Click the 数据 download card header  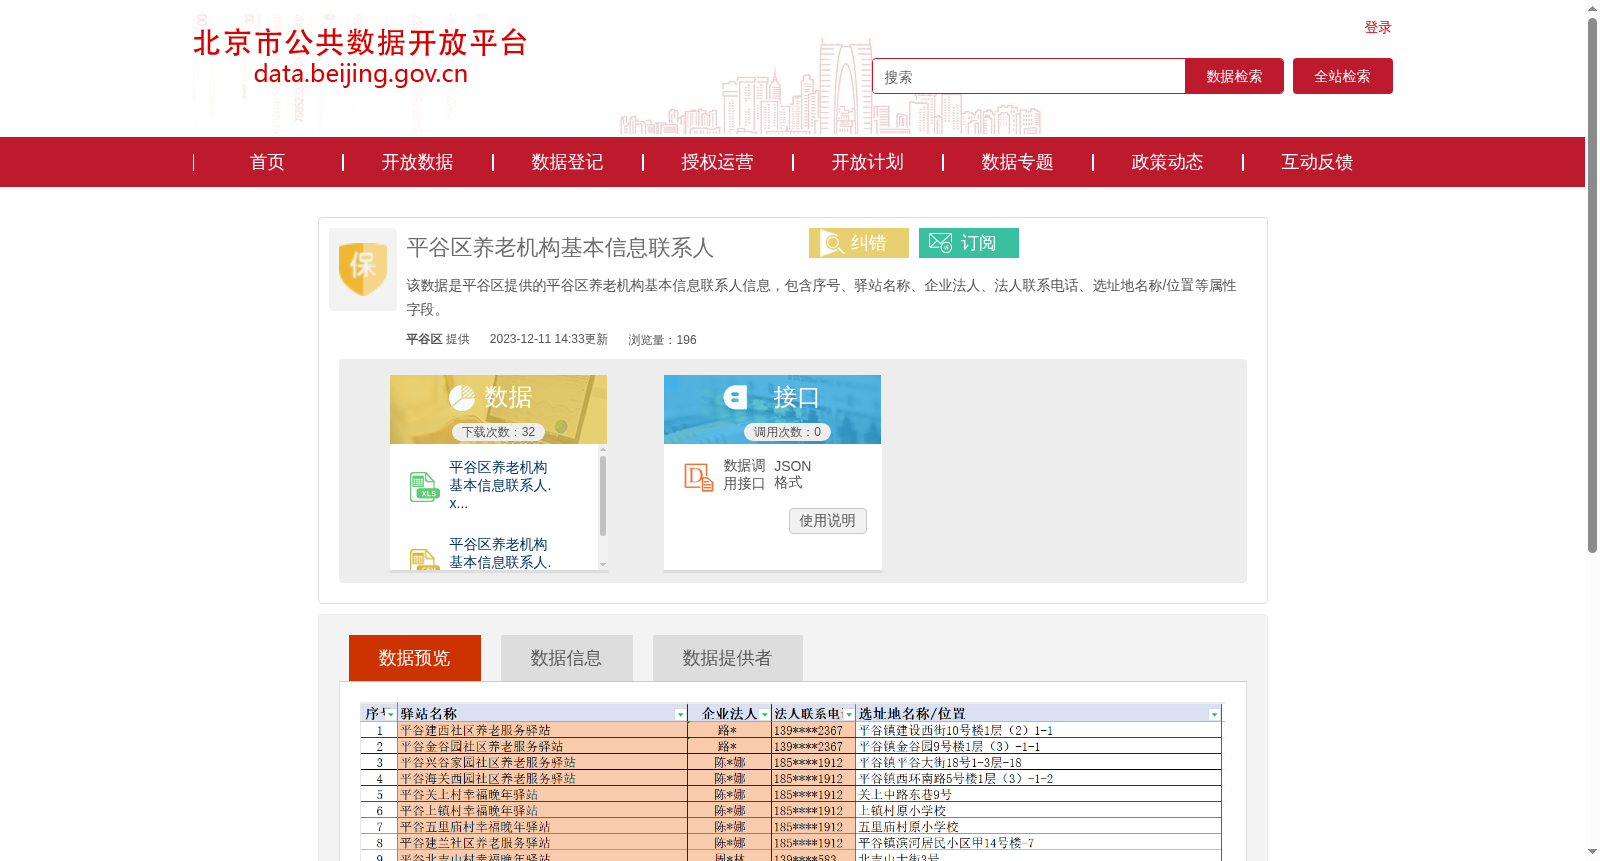pyautogui.click(x=498, y=409)
